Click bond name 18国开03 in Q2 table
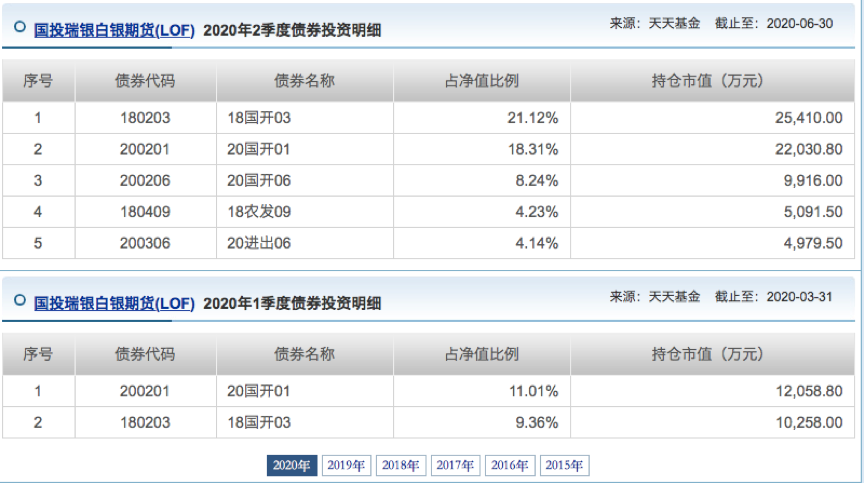Screen dimensions: 864x483 coord(259,118)
